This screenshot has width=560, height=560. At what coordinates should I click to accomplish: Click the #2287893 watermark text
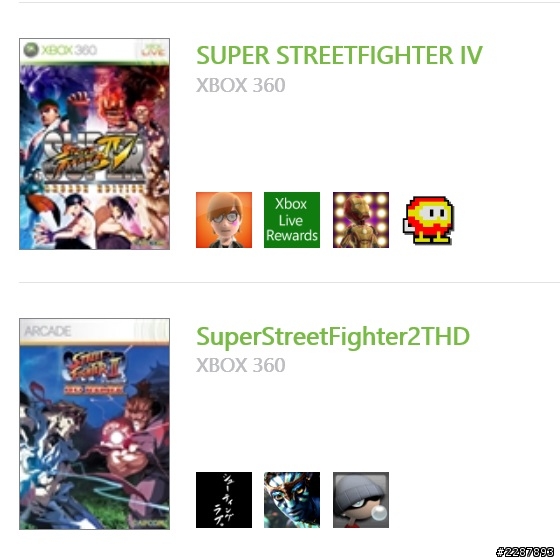(x=525, y=552)
